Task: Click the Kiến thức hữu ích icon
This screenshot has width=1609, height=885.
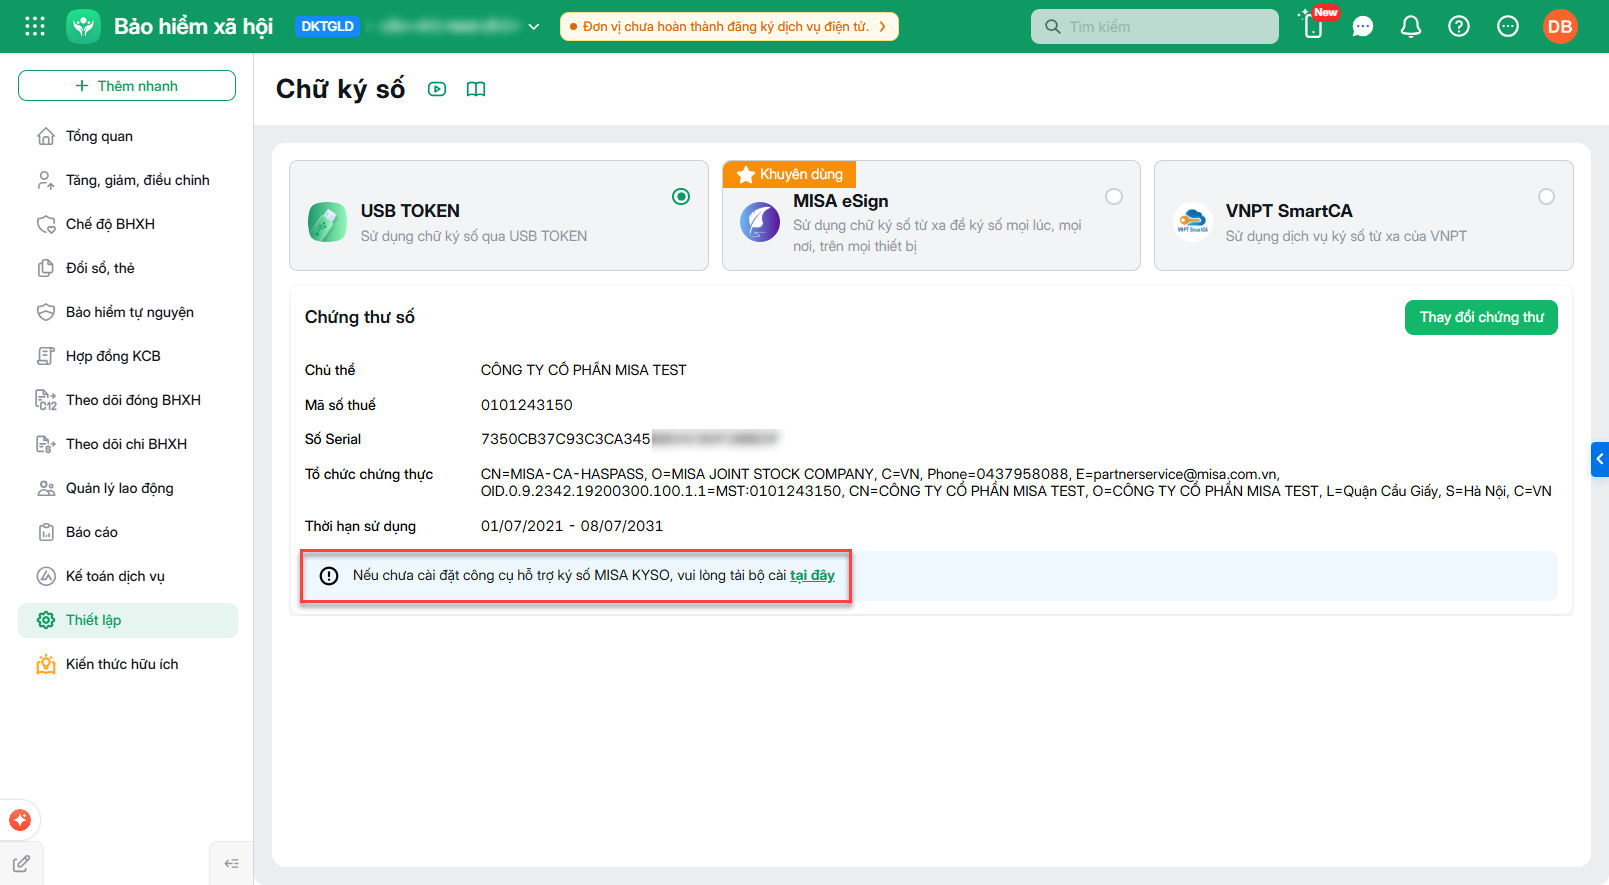Action: 46,664
